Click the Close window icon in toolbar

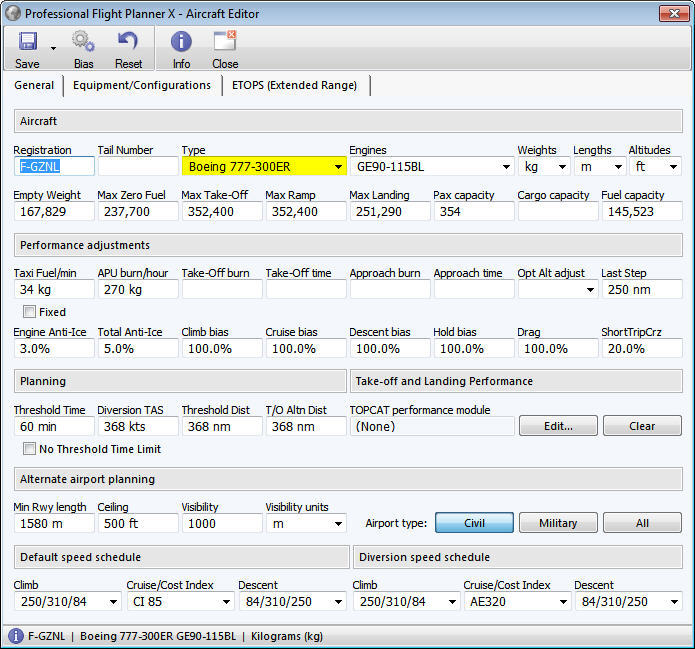pos(225,41)
